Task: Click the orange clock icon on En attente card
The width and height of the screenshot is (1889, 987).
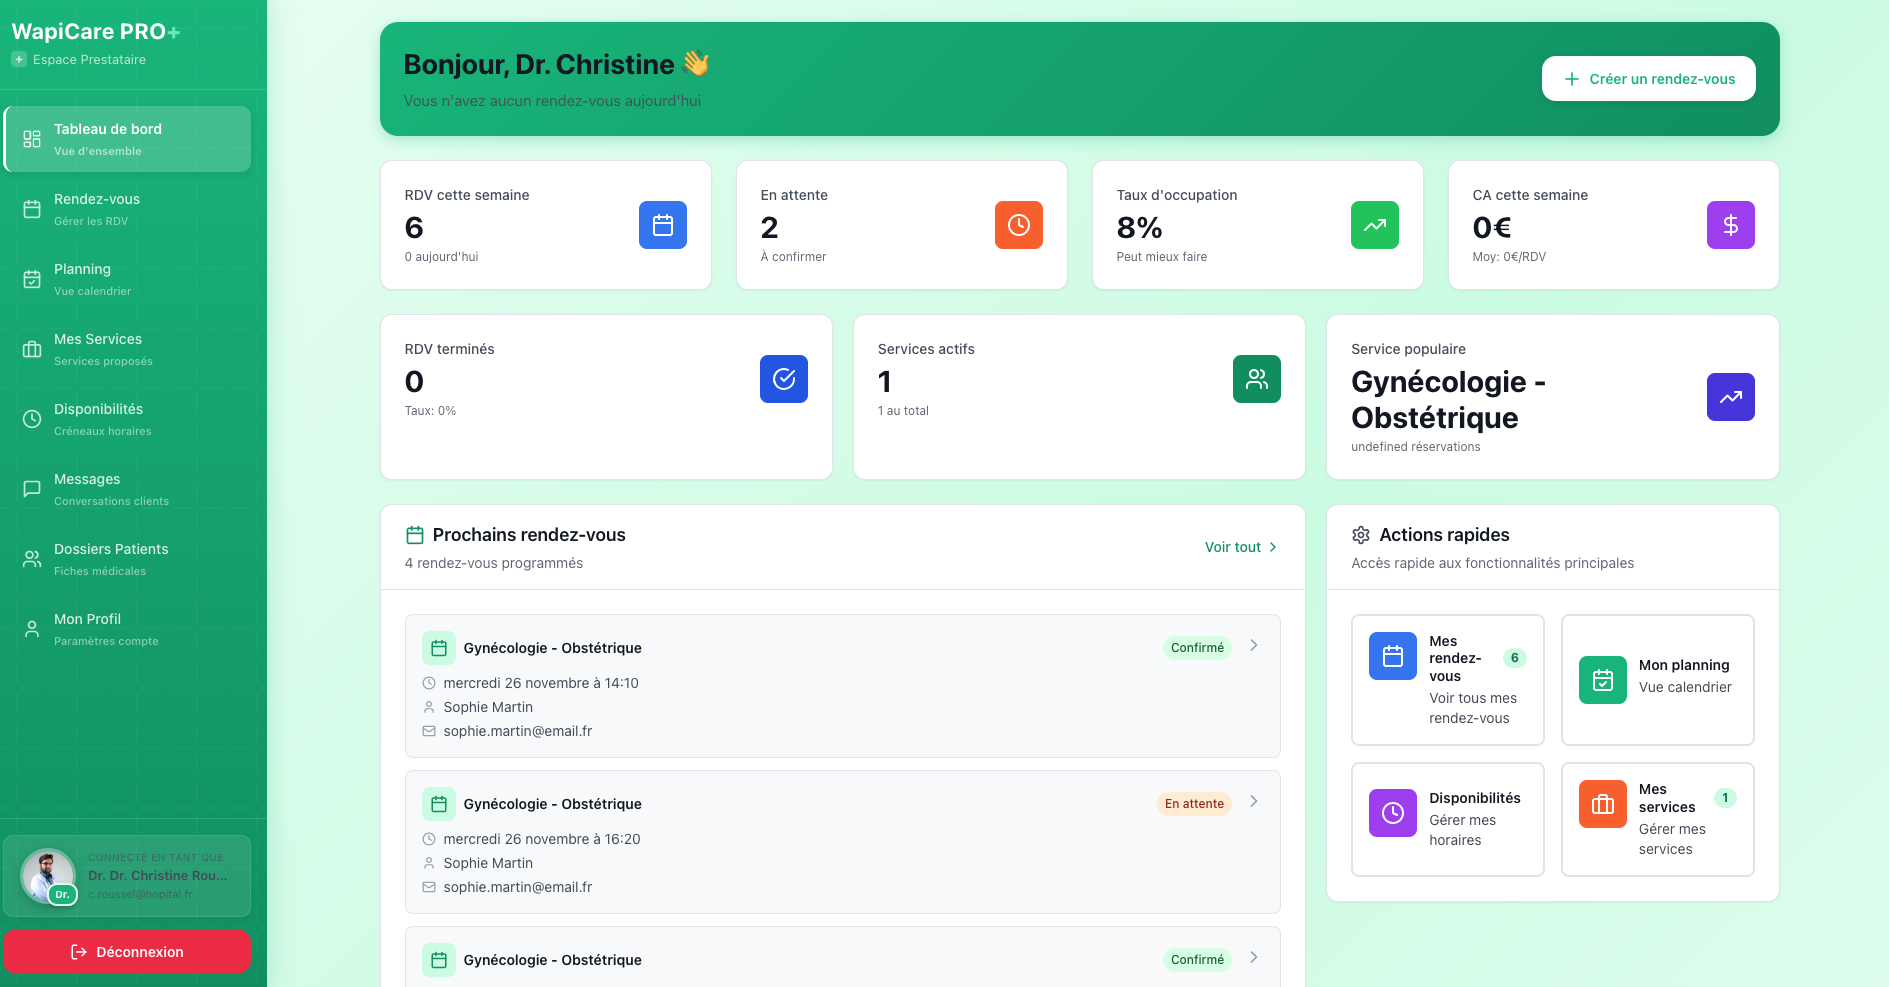Action: coord(1019,225)
